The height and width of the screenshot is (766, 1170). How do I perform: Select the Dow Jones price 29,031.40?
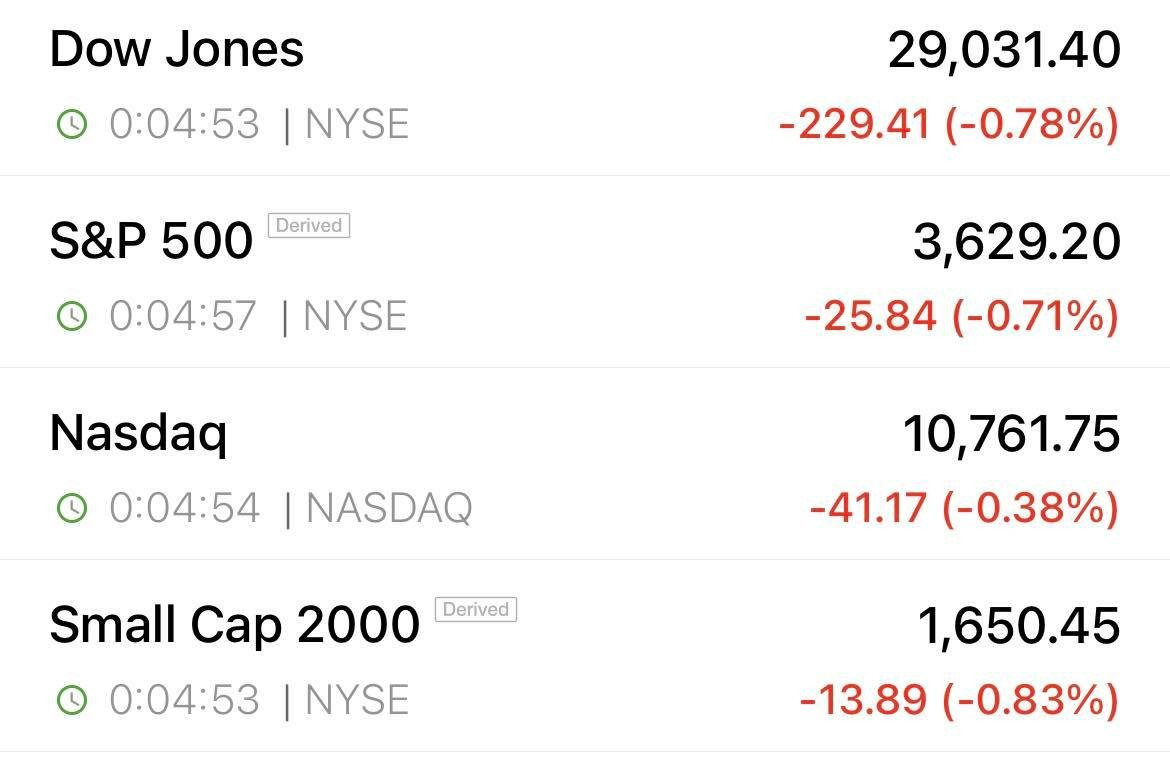1004,51
